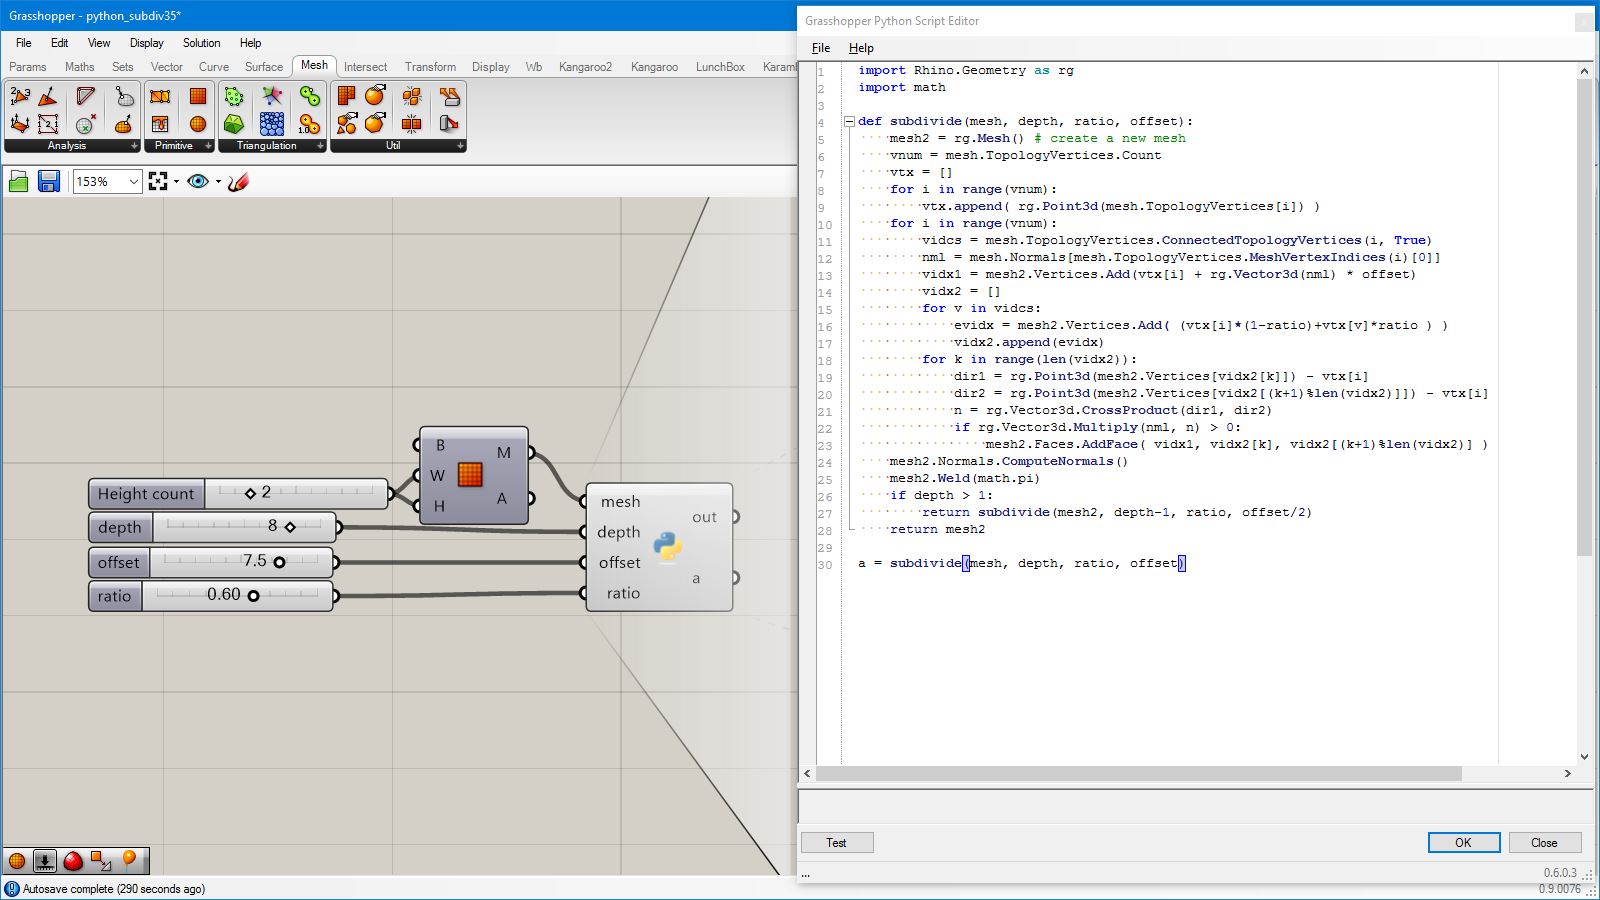Toggle the canvas preview eye icon

[198, 181]
